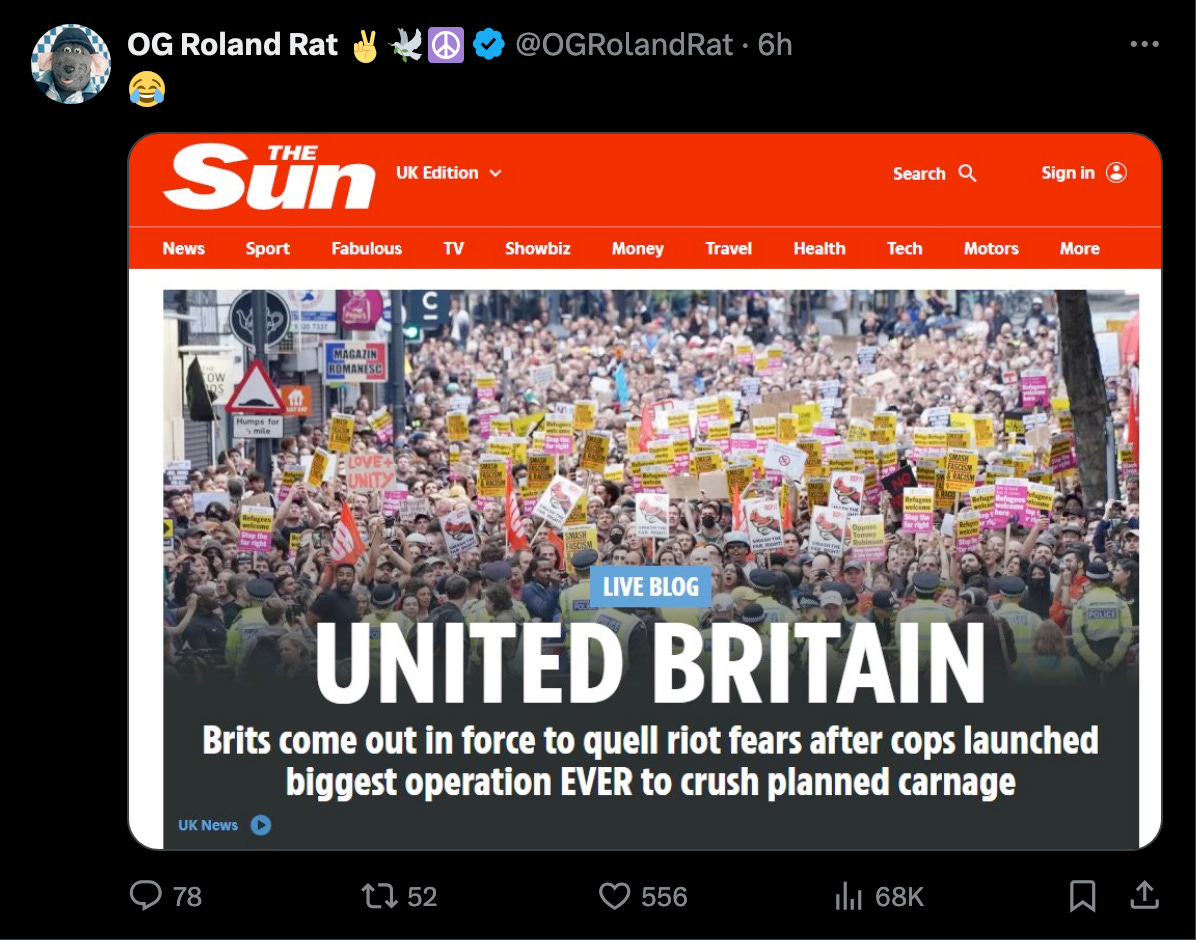Click the blue verified badge

[x=488, y=44]
